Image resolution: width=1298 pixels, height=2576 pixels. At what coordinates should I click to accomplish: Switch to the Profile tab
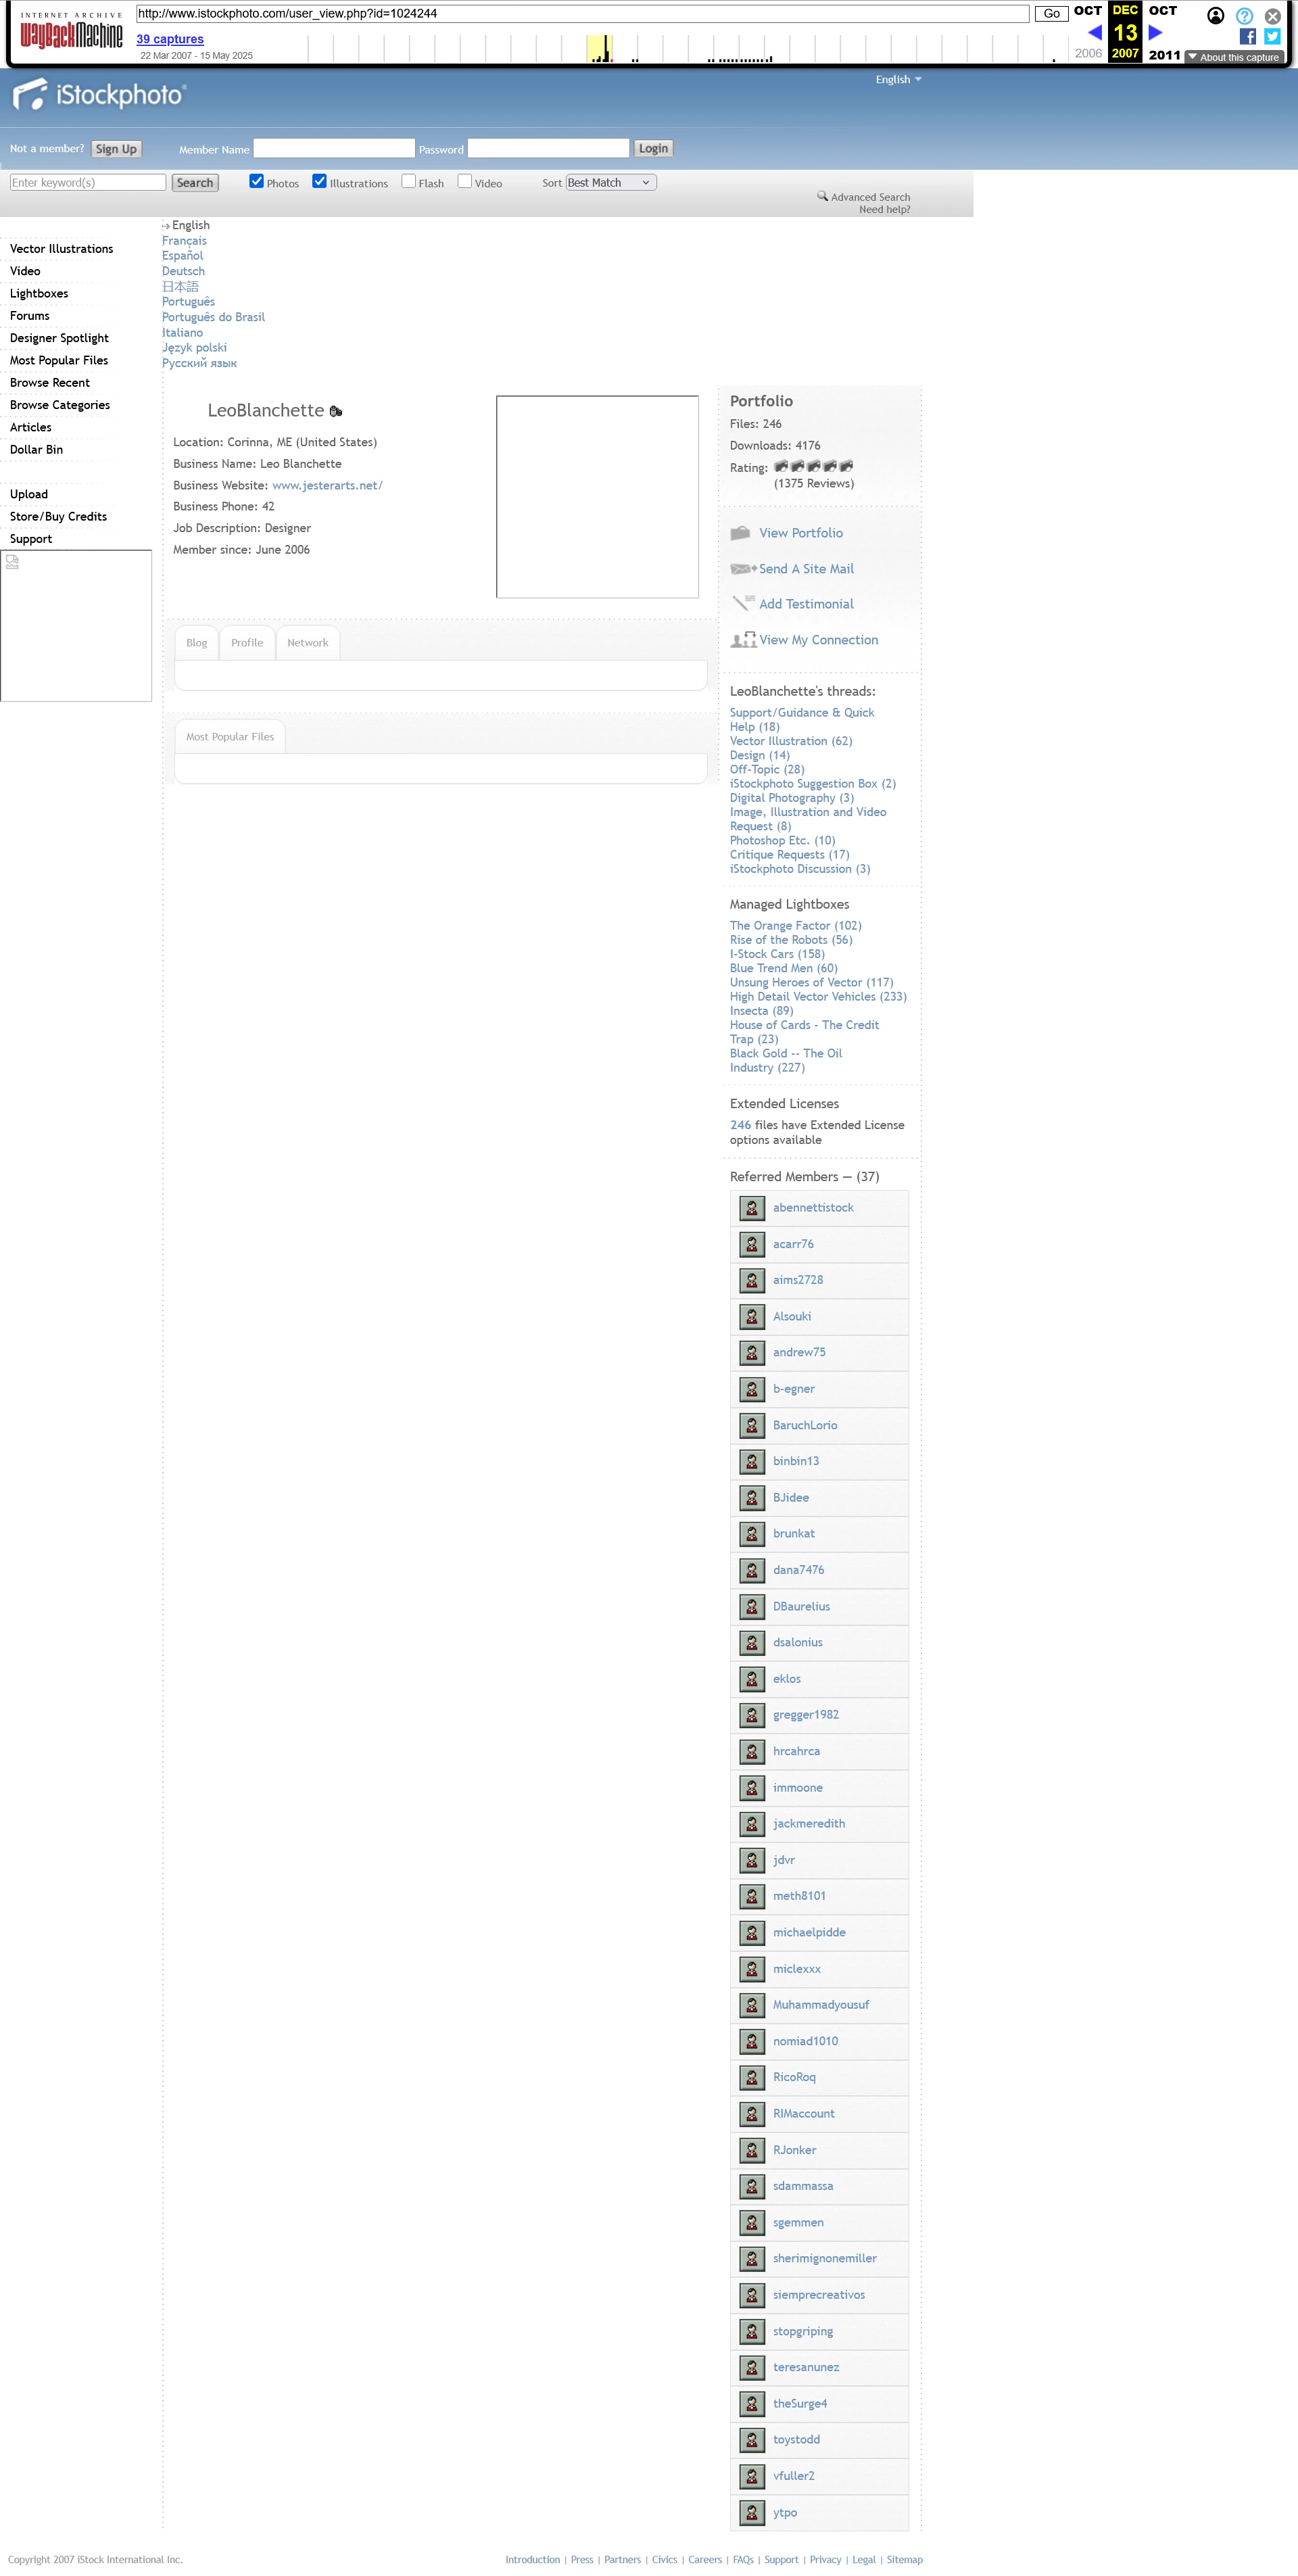point(247,643)
